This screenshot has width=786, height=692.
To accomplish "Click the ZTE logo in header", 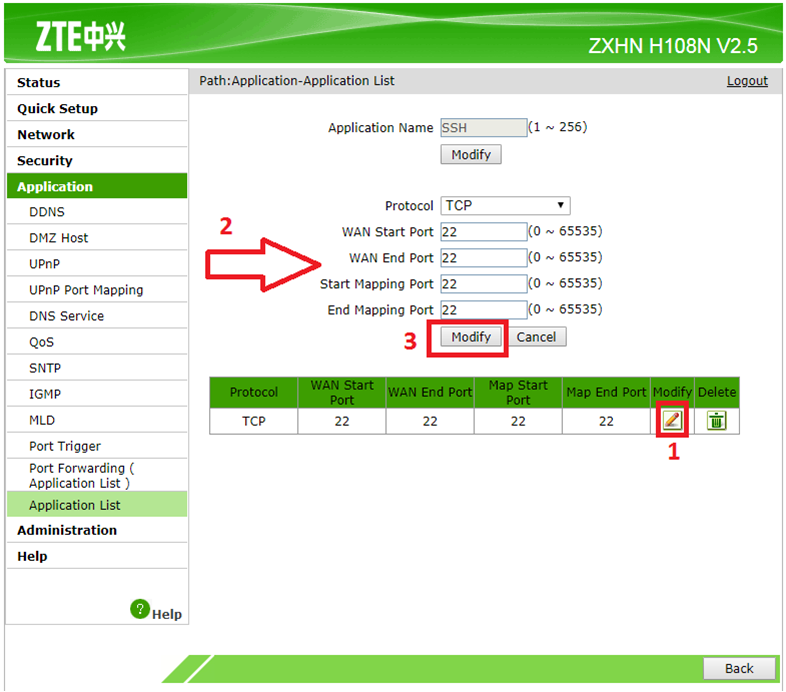I will (x=80, y=37).
